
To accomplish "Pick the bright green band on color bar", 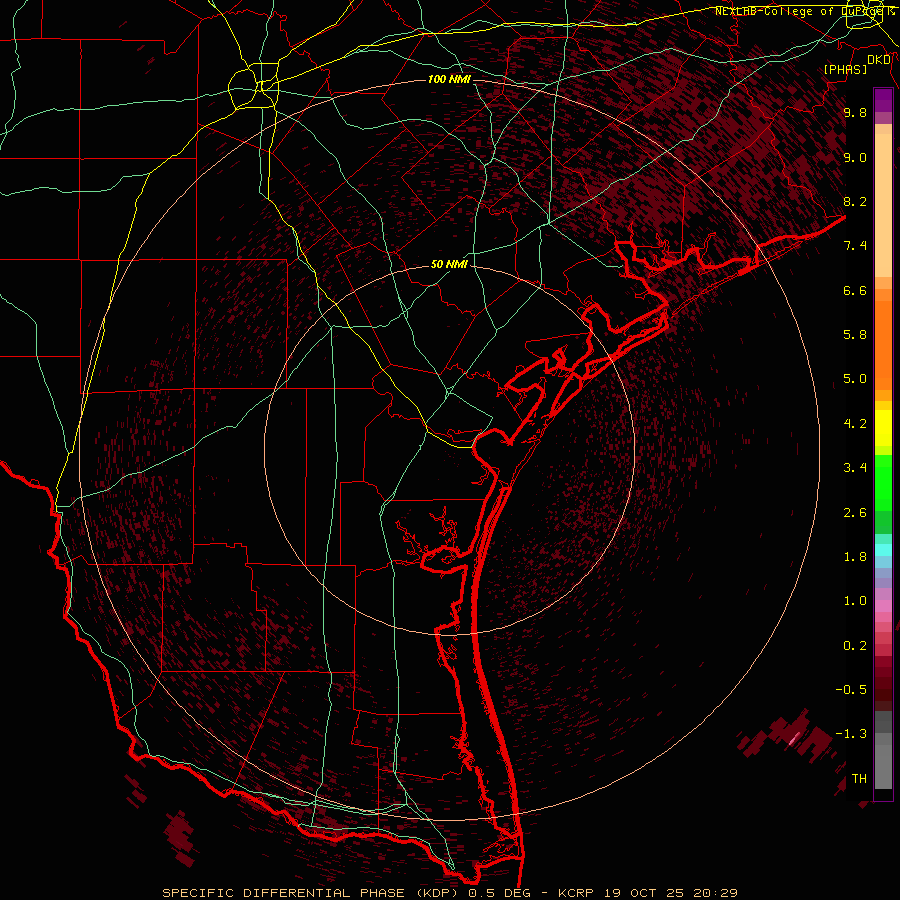I will click(883, 482).
